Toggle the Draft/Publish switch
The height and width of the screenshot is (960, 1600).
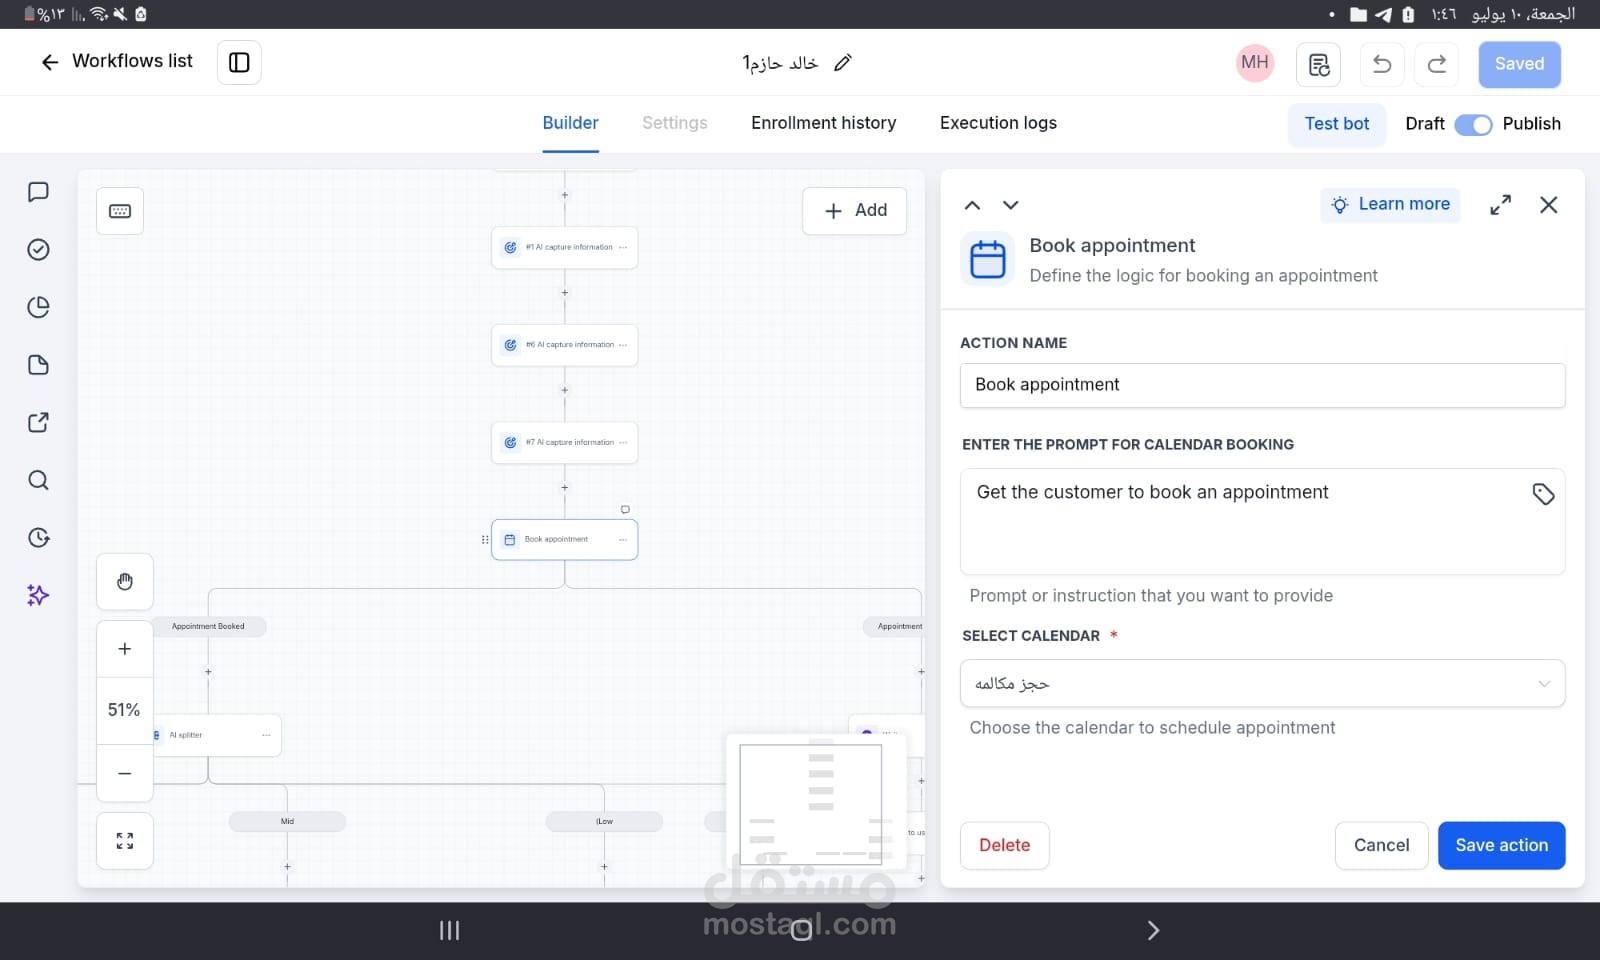pyautogui.click(x=1473, y=124)
